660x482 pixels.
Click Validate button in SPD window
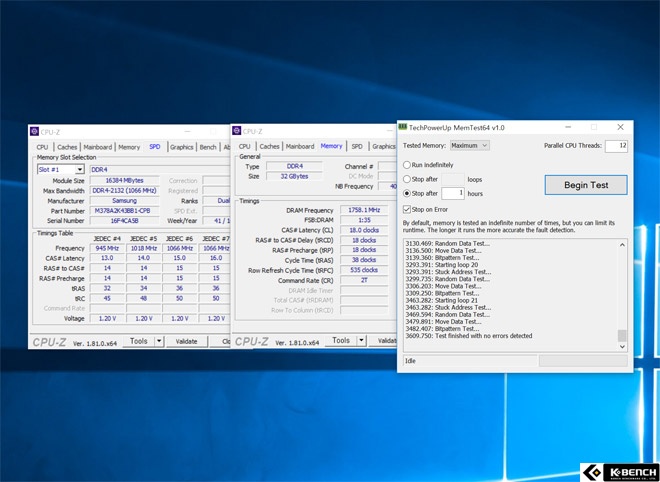pos(186,341)
